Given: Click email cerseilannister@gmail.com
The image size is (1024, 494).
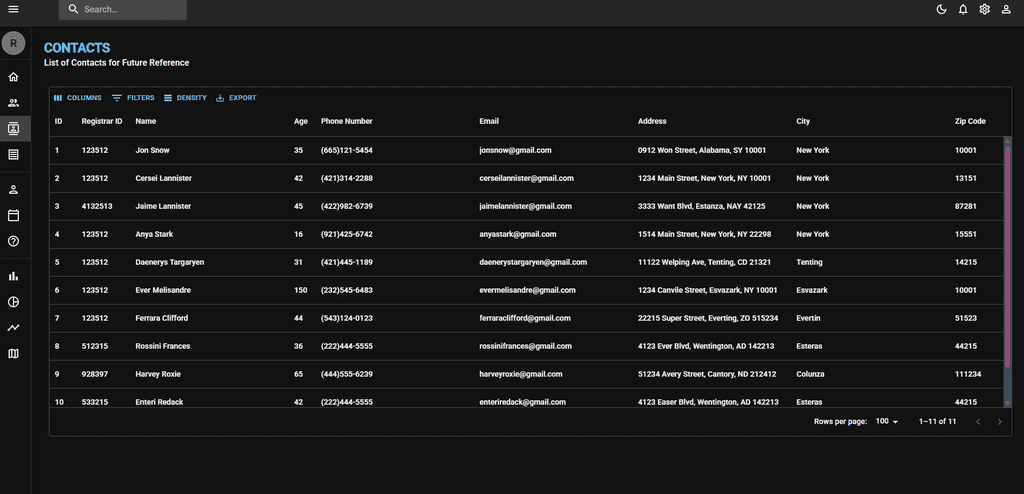Looking at the screenshot, I should click(x=526, y=178).
